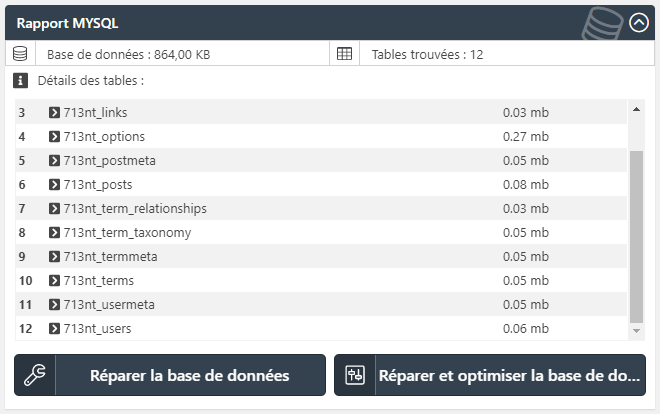
Task: Expand the 713nt_options table details
Action: coord(54,136)
